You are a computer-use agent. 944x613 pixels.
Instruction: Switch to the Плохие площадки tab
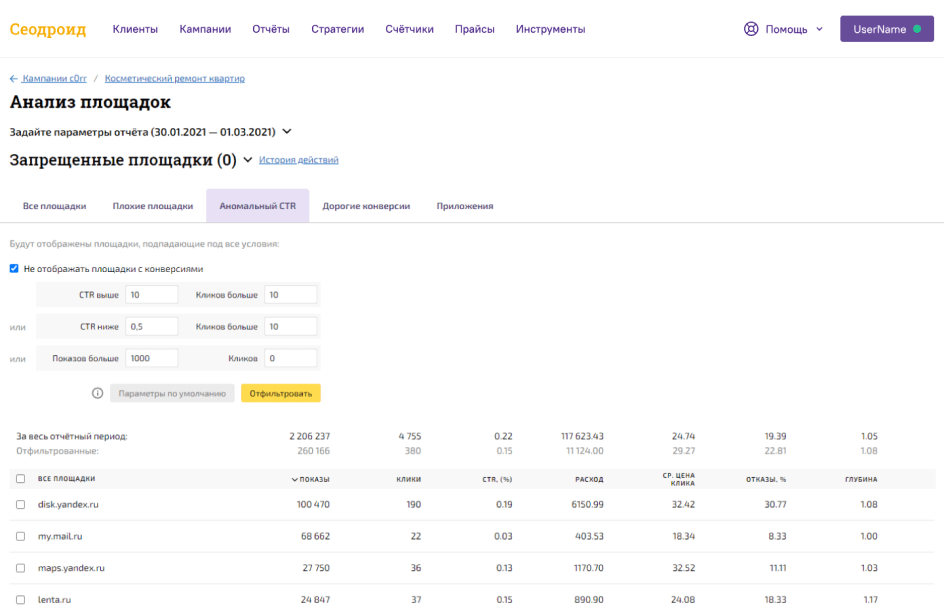pos(152,206)
